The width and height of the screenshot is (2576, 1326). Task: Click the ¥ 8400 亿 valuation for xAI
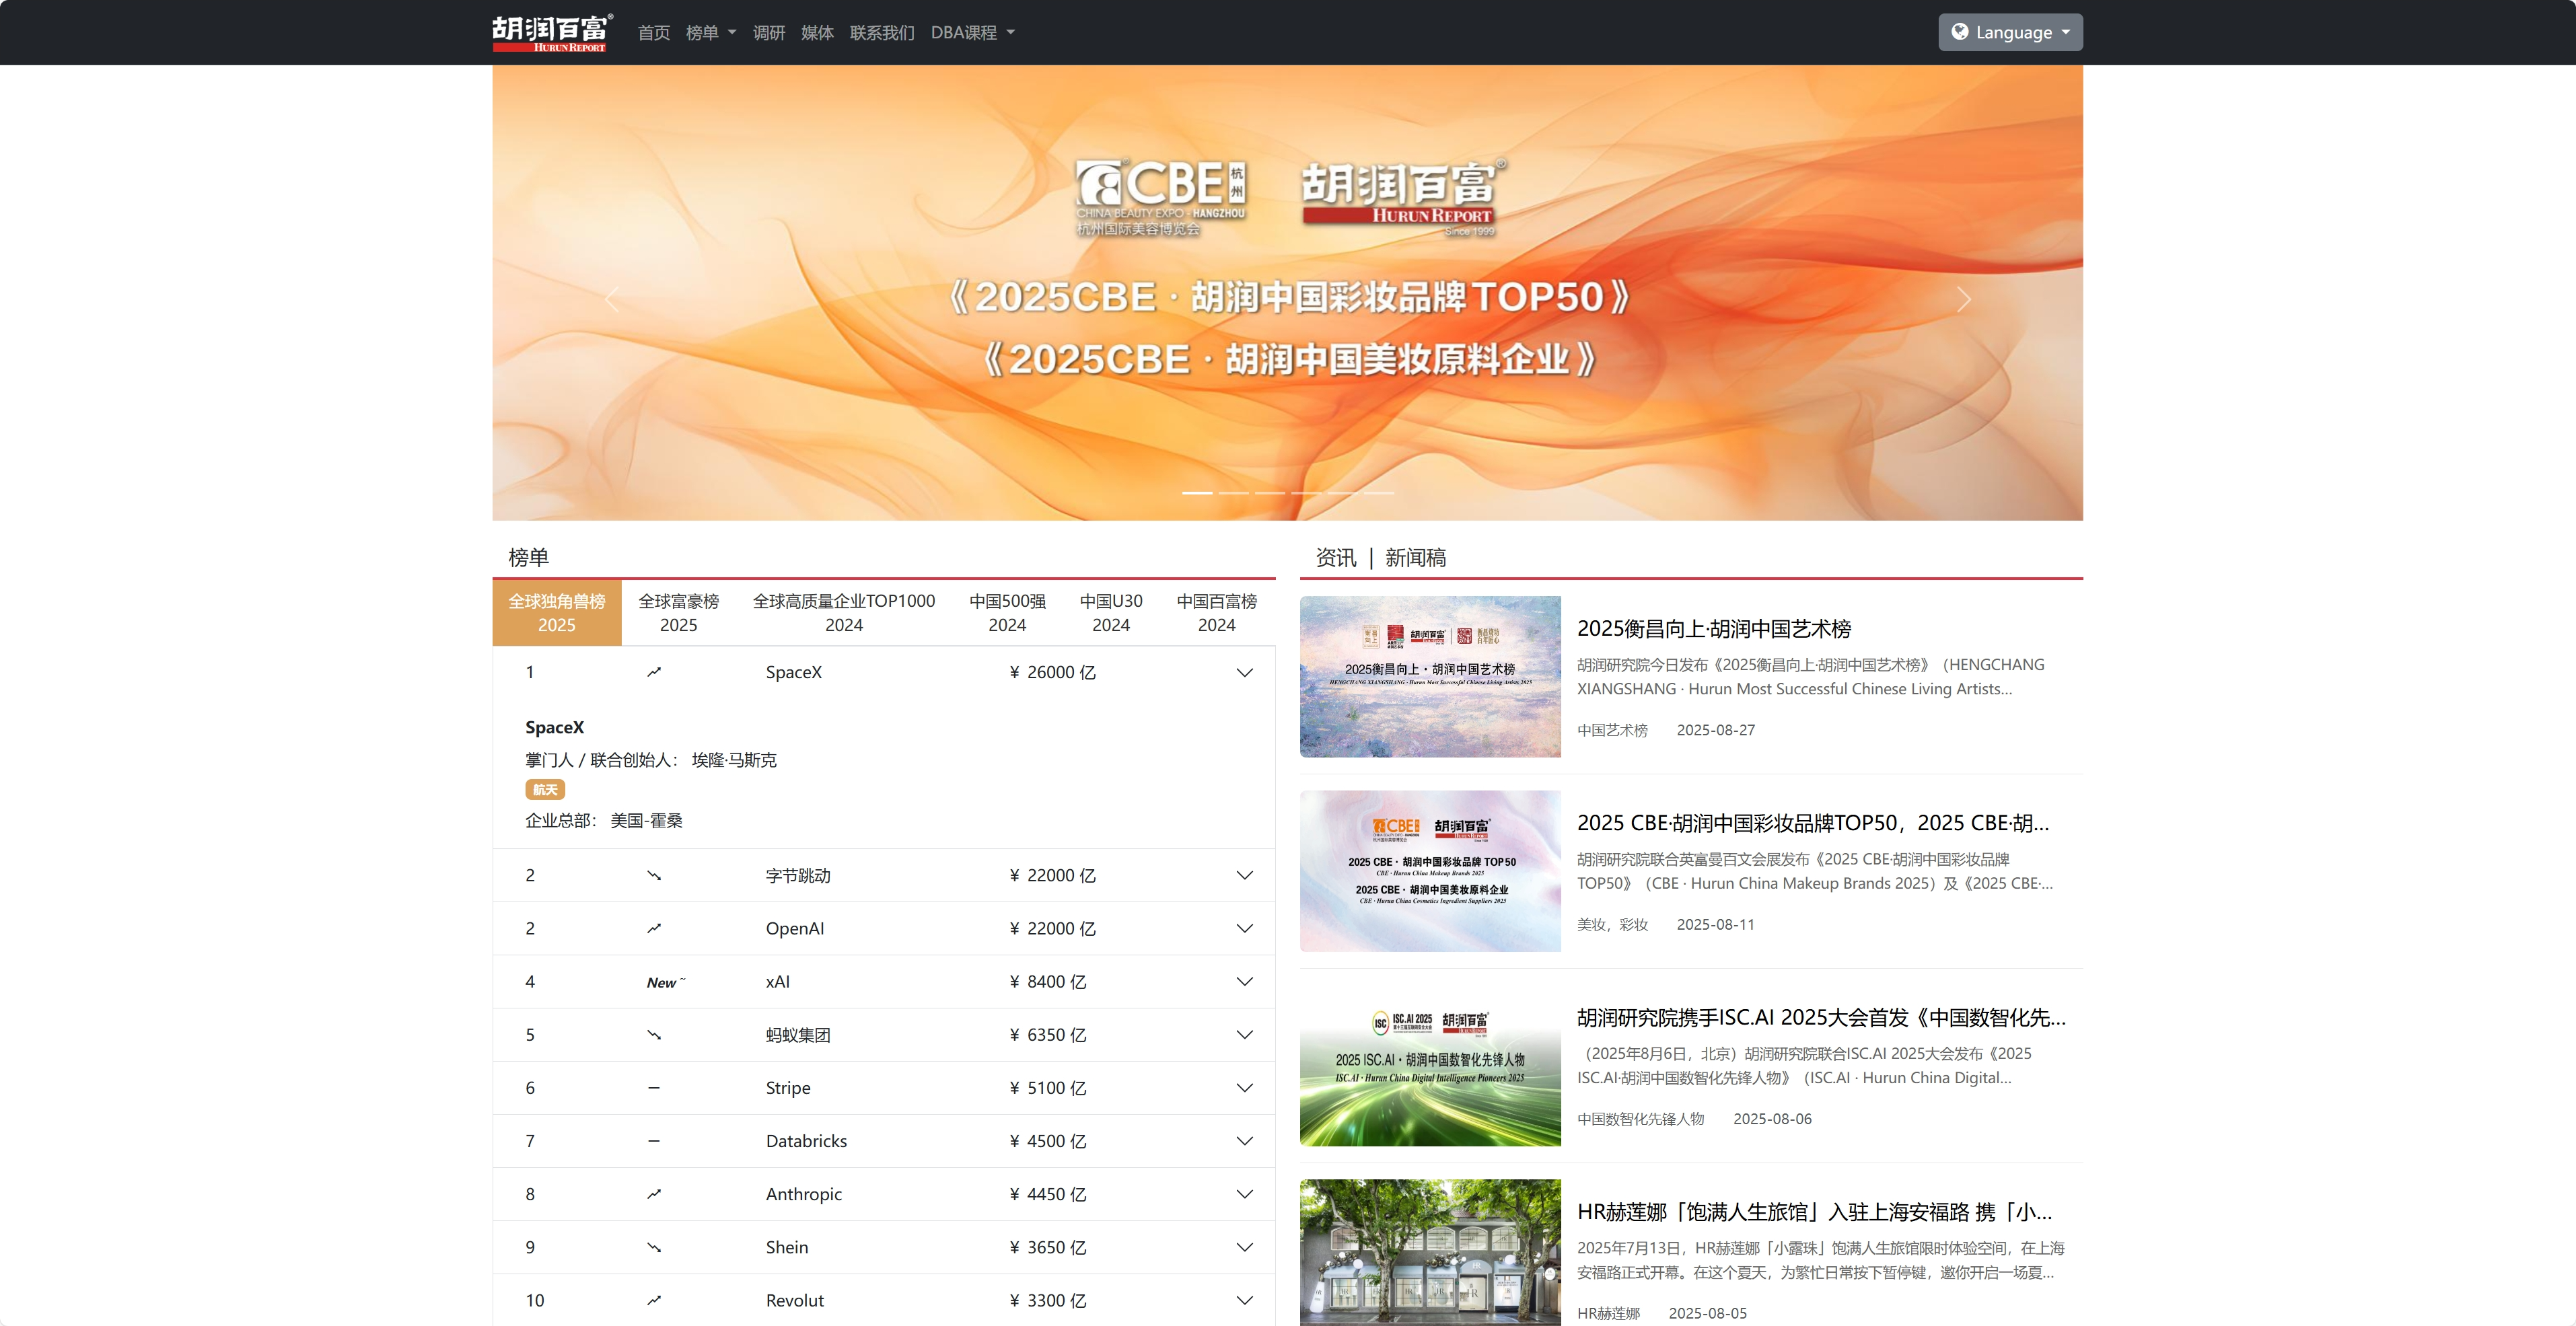pos(1048,982)
